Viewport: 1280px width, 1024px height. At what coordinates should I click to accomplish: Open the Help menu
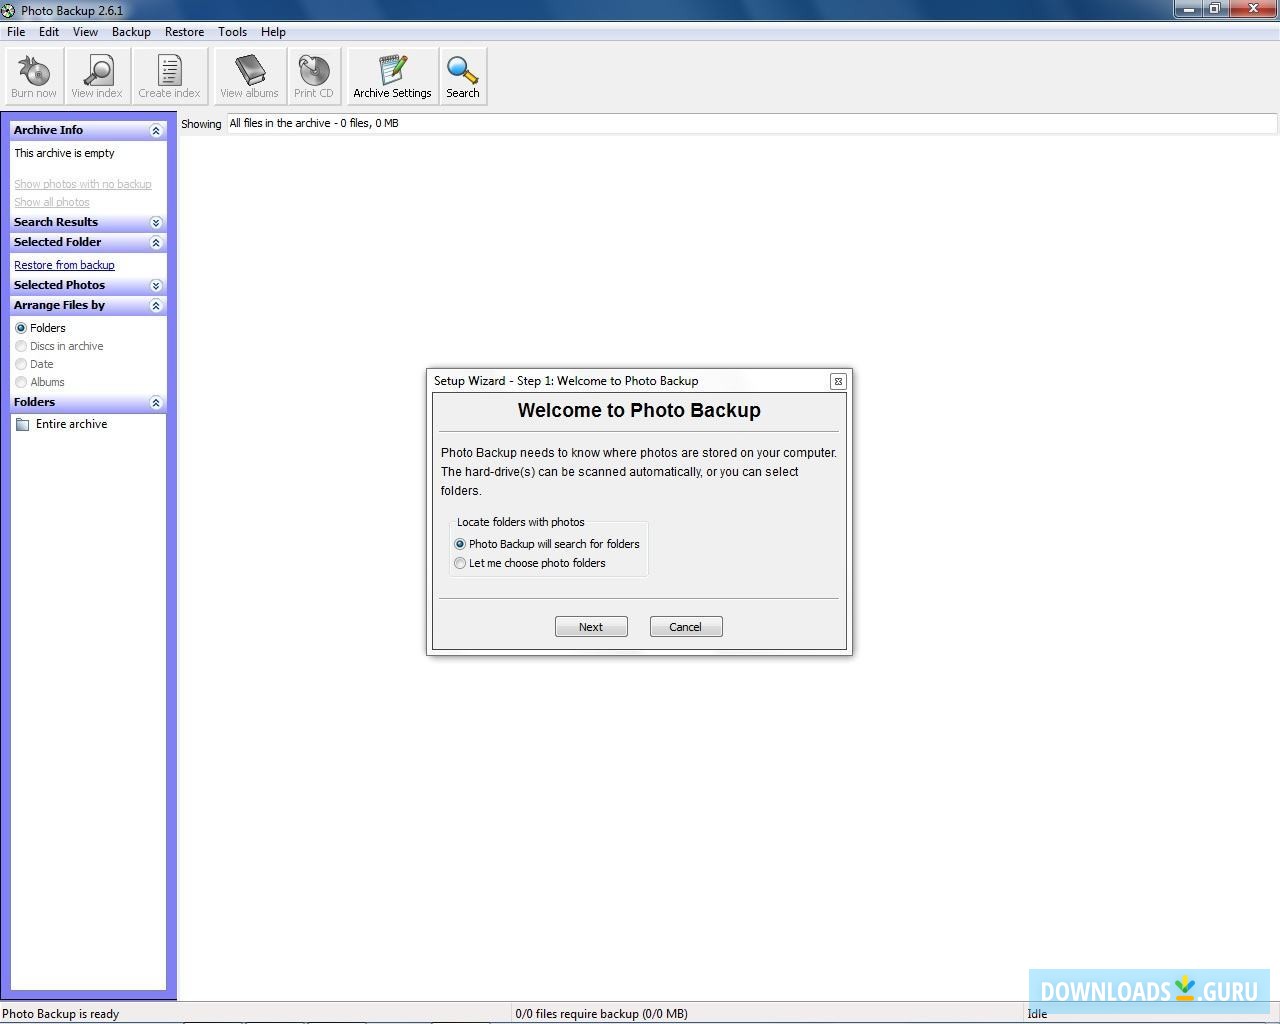pos(273,32)
